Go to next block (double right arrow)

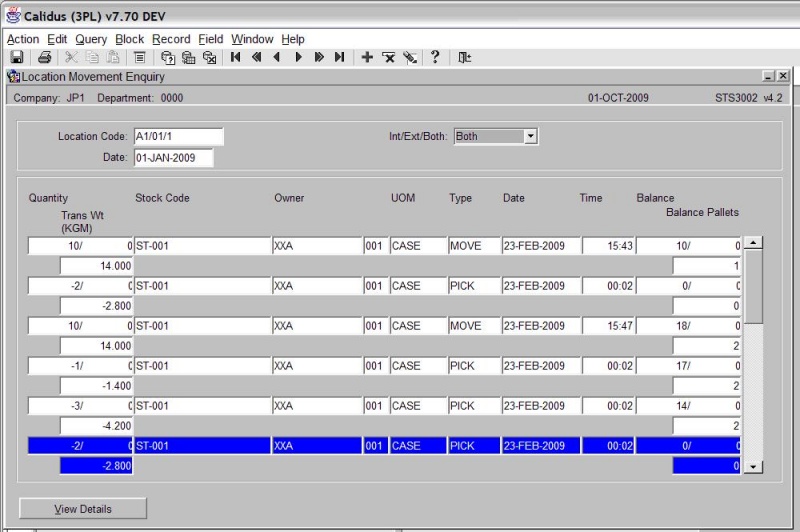pyautogui.click(x=319, y=57)
